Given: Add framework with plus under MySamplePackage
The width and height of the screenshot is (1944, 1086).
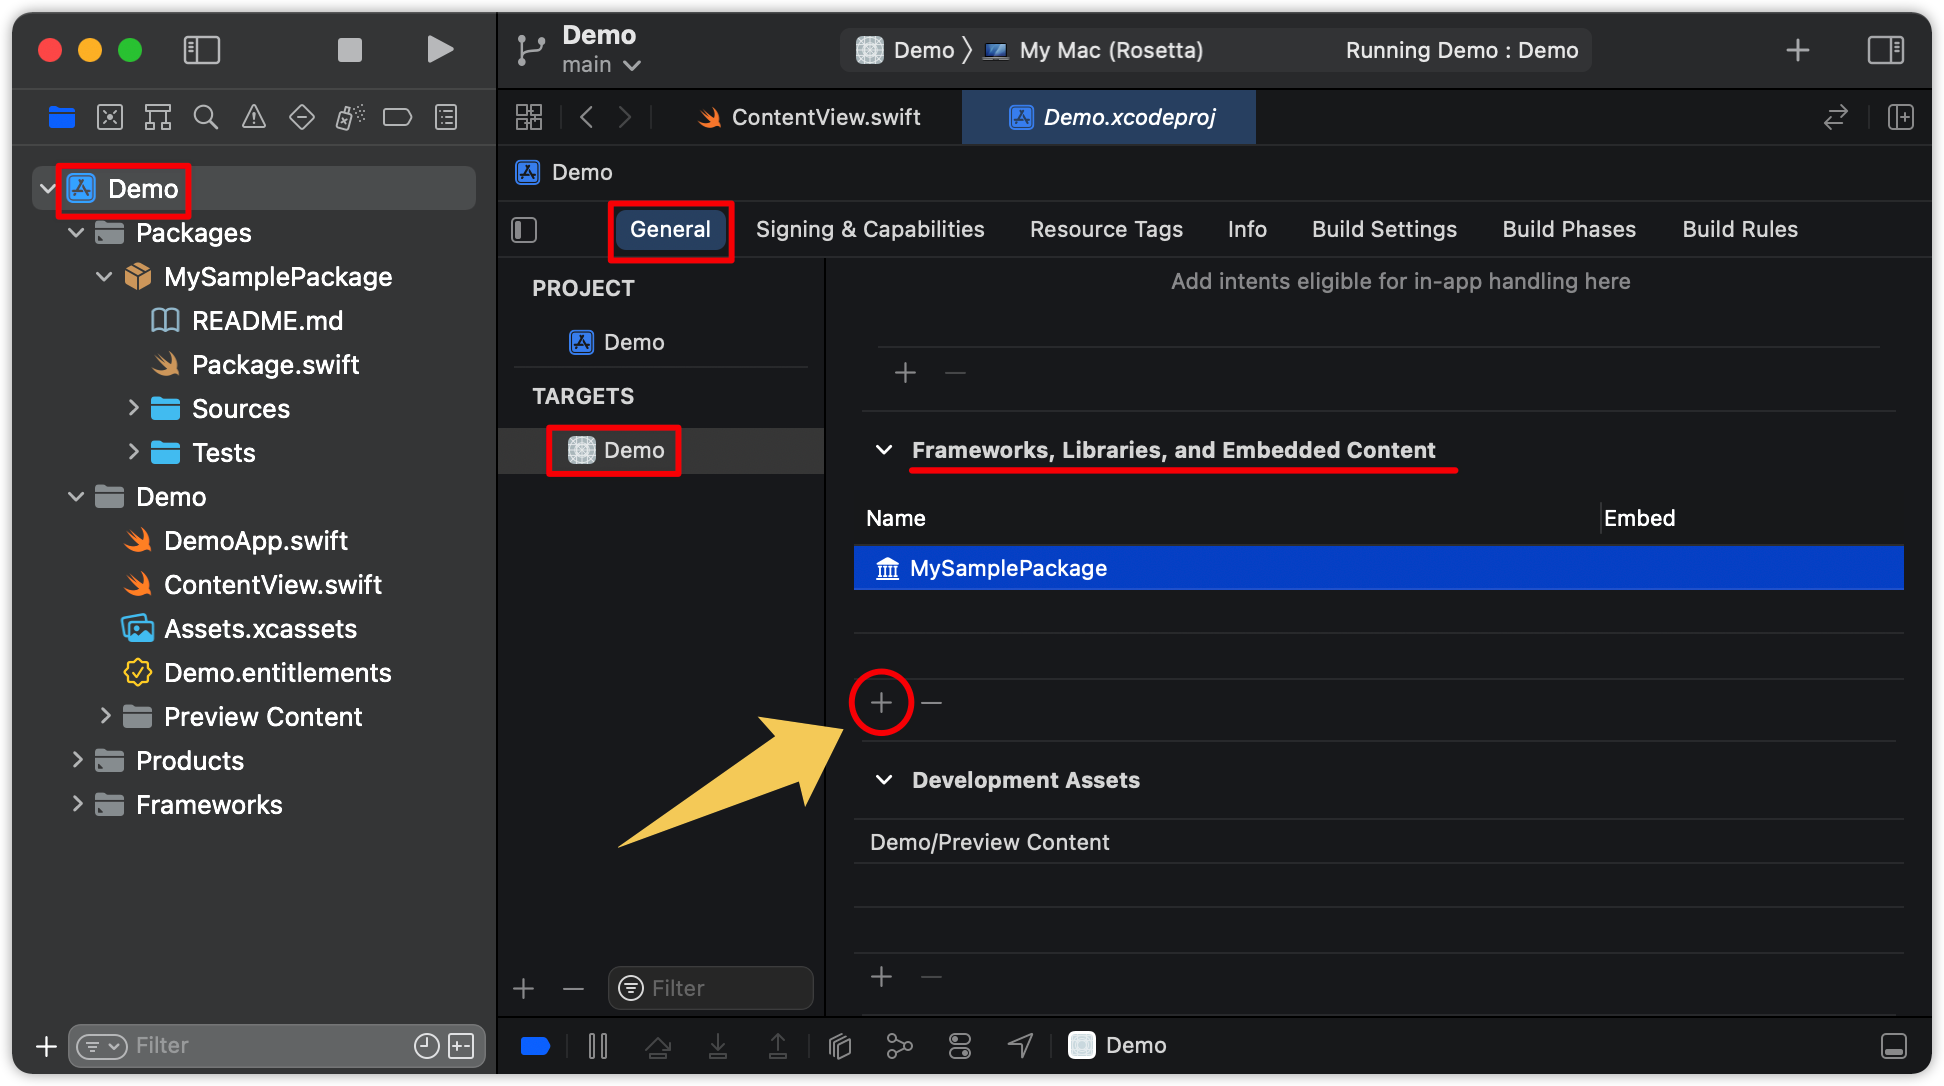Looking at the screenshot, I should [x=881, y=703].
